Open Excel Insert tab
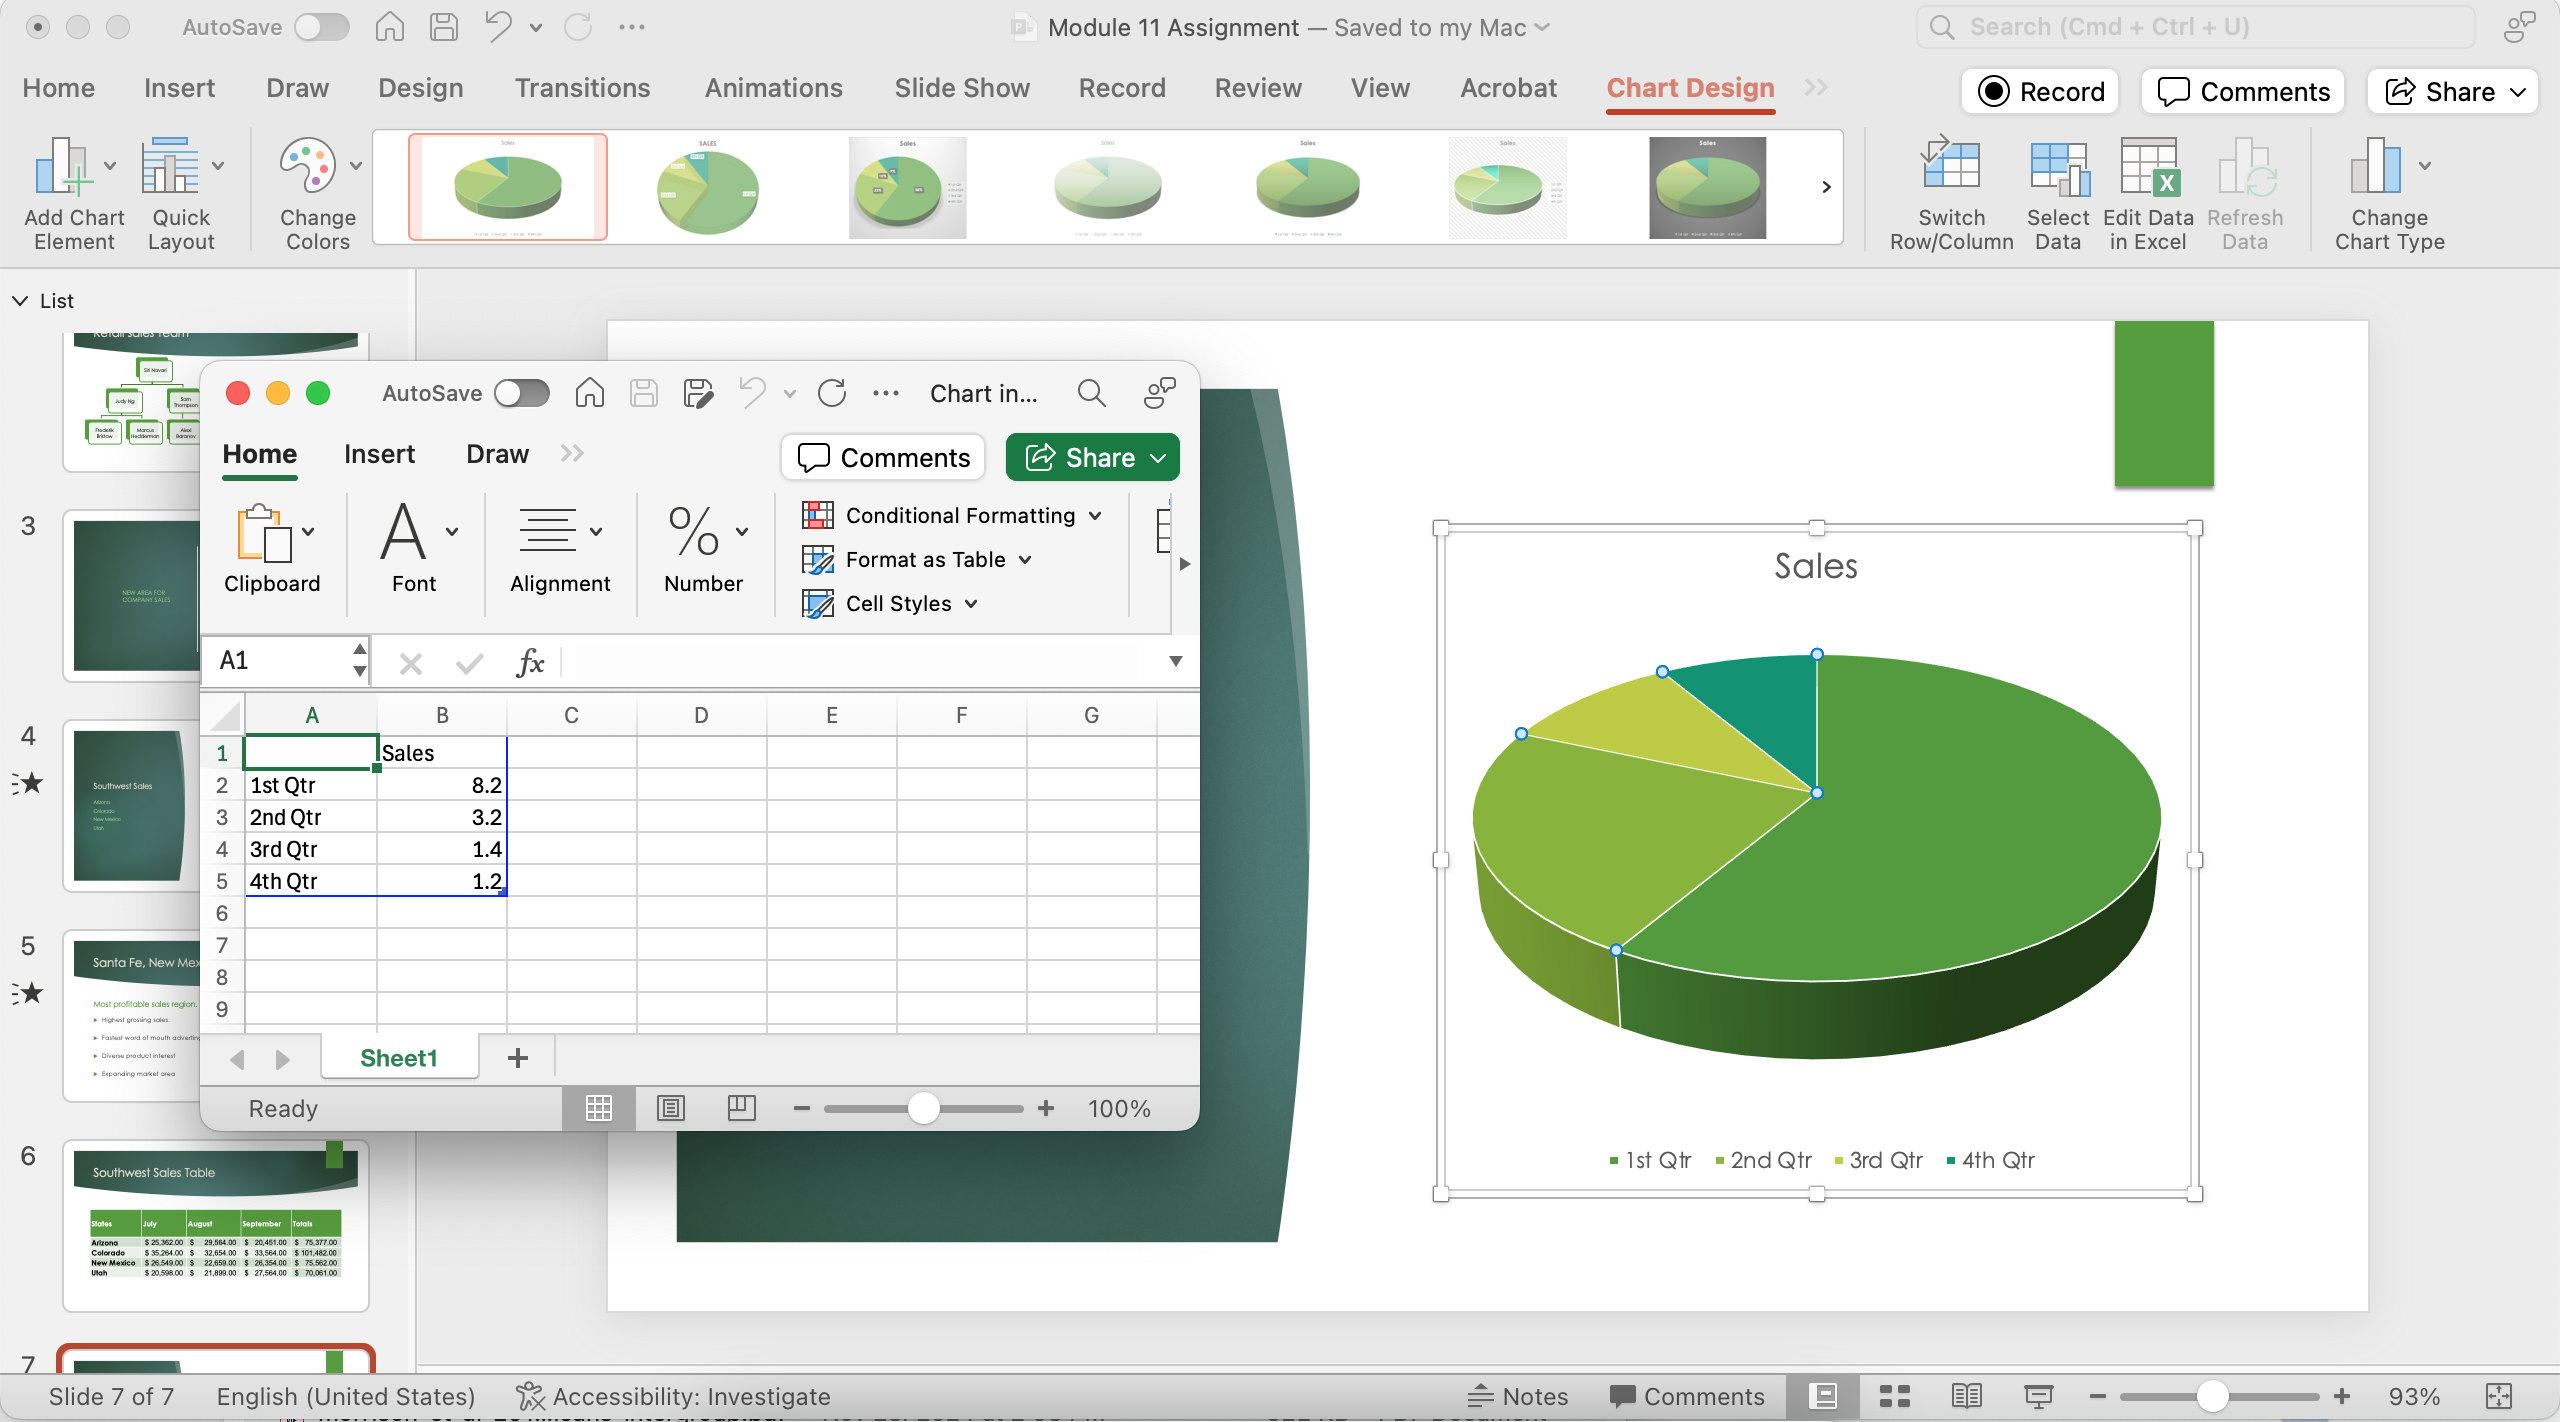 [379, 454]
